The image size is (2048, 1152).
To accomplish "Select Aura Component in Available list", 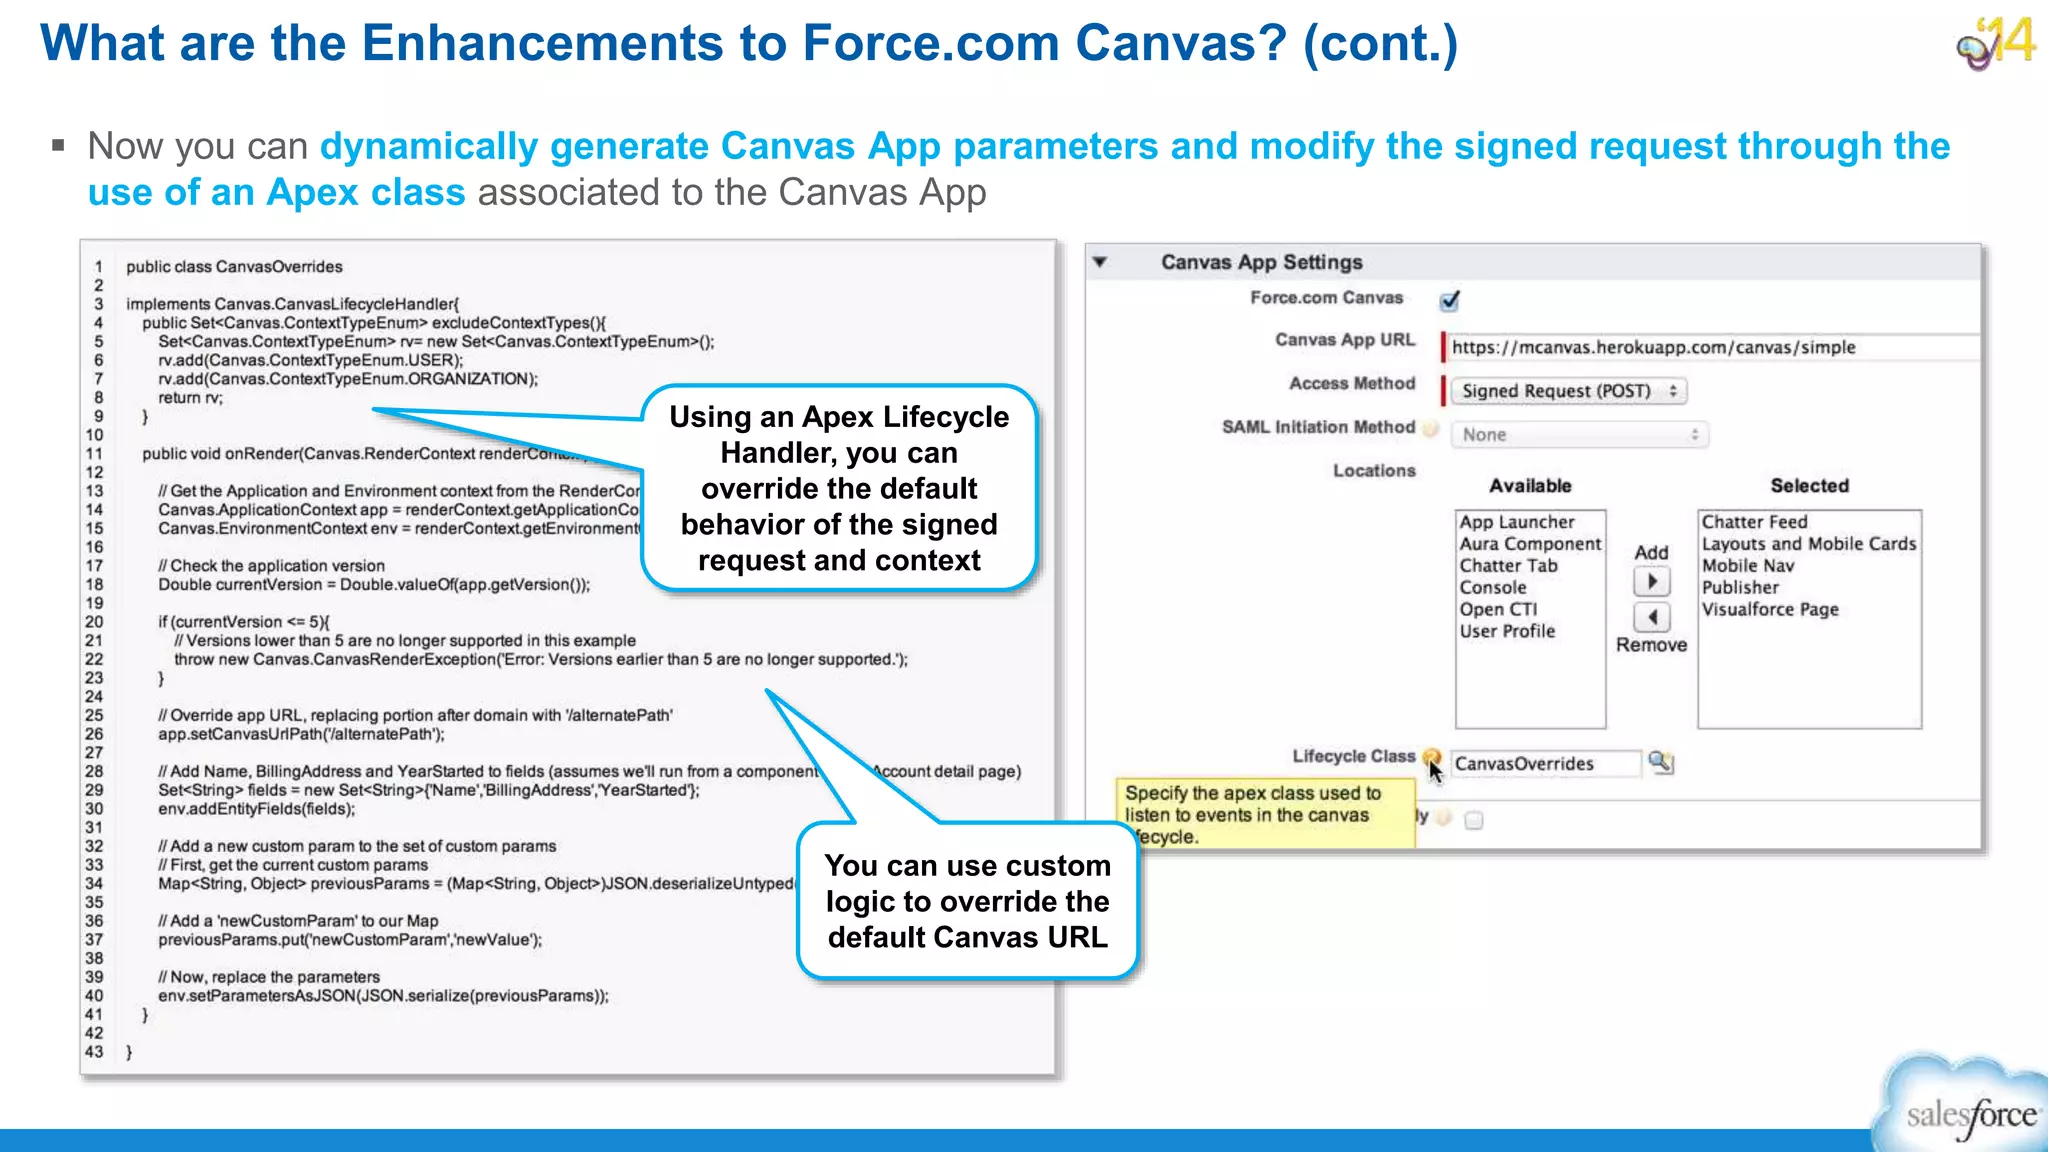I will [1530, 544].
